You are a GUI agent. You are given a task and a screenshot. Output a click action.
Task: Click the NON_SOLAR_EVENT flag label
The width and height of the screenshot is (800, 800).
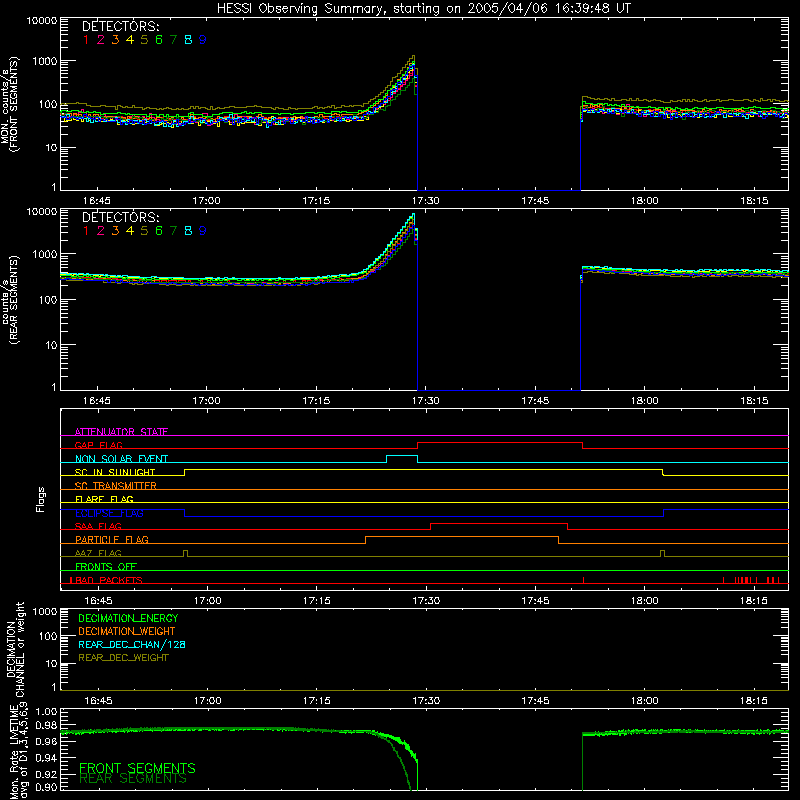point(121,459)
